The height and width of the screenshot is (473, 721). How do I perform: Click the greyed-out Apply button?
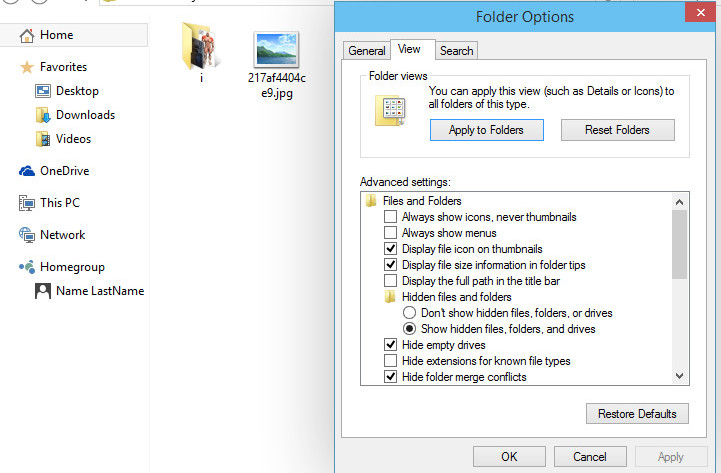[x=671, y=456]
